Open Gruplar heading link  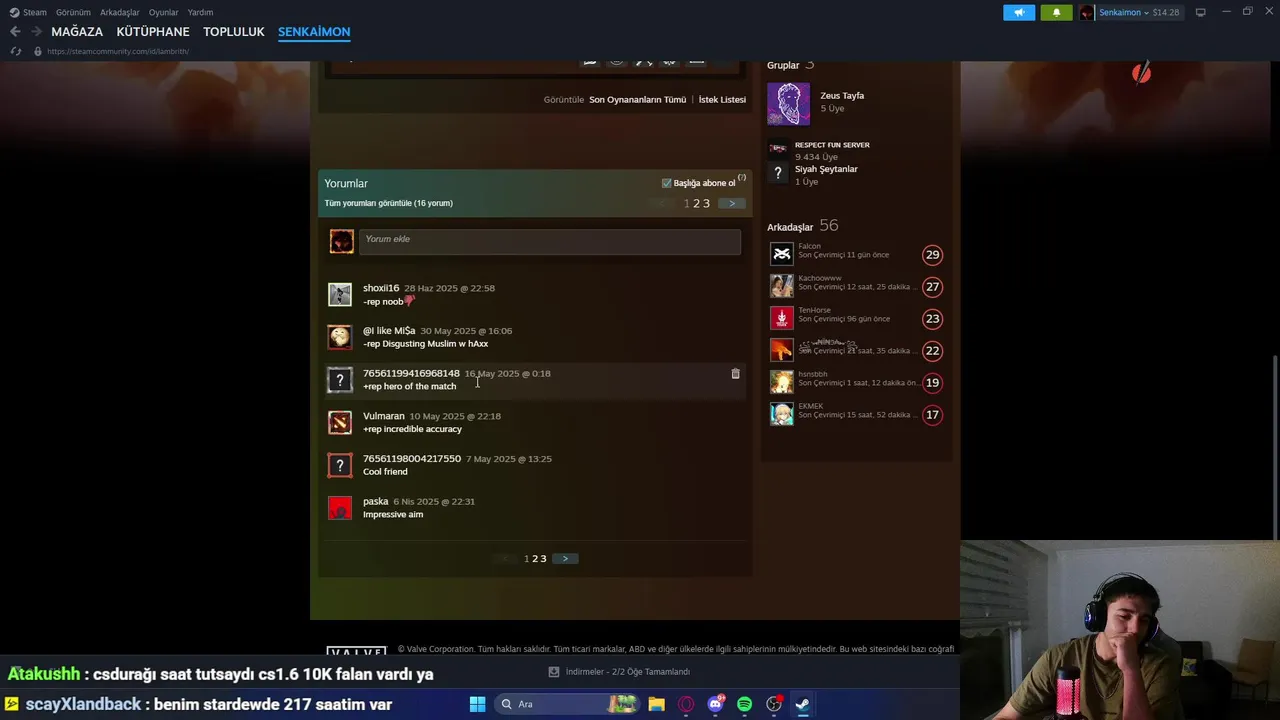tap(783, 65)
